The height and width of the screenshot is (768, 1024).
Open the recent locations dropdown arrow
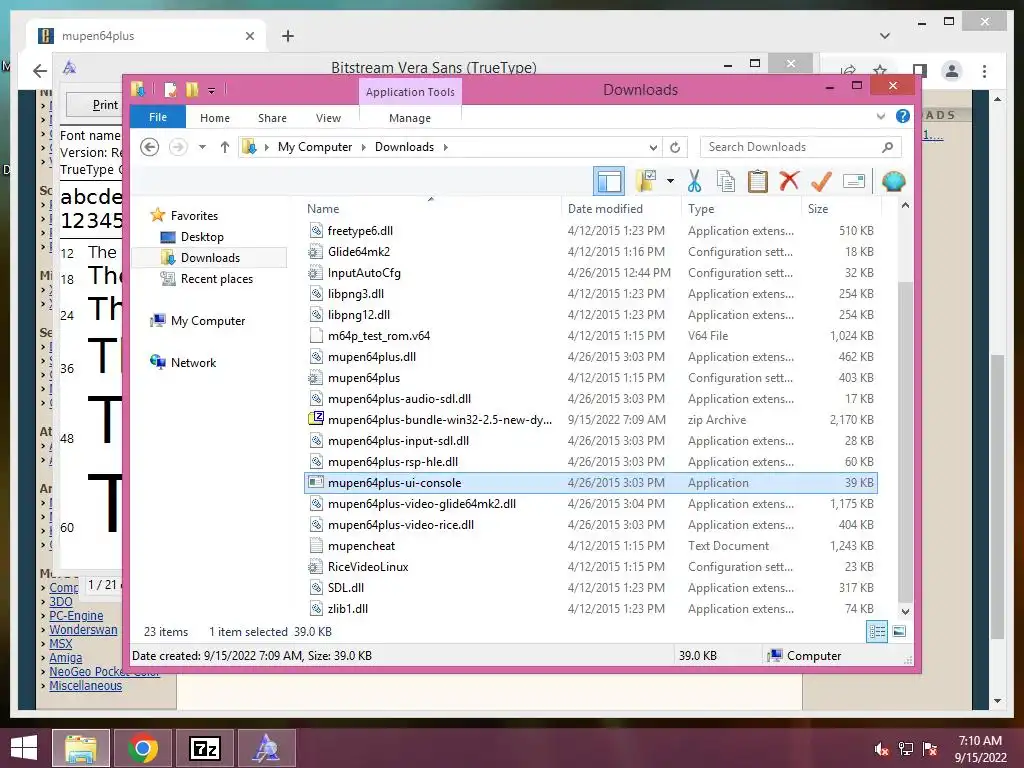tap(202, 147)
